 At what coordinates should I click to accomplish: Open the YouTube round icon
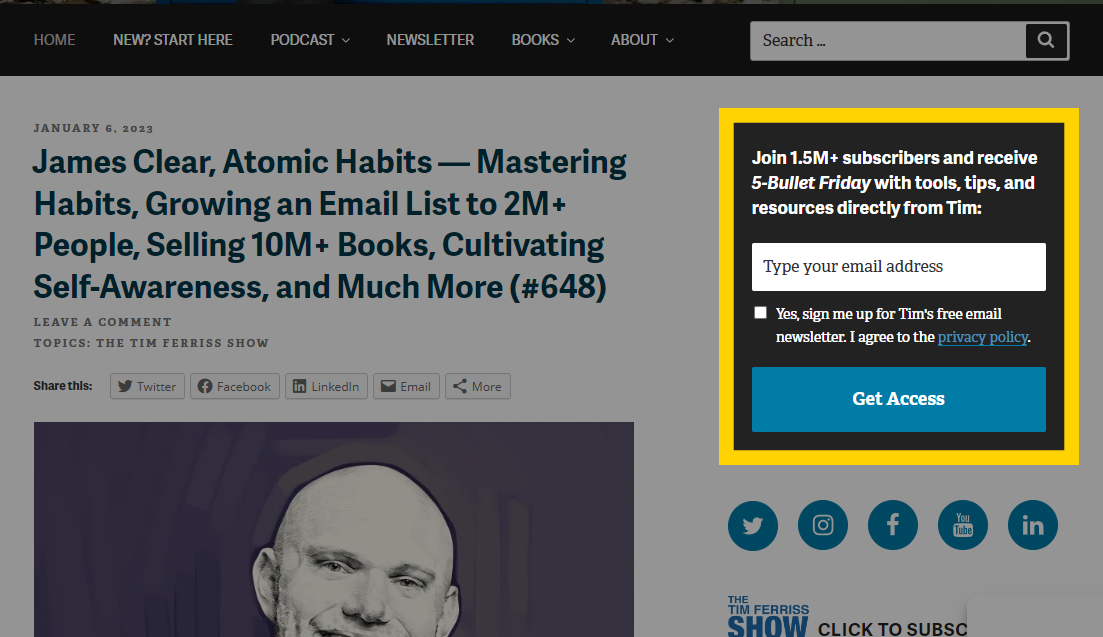[962, 525]
